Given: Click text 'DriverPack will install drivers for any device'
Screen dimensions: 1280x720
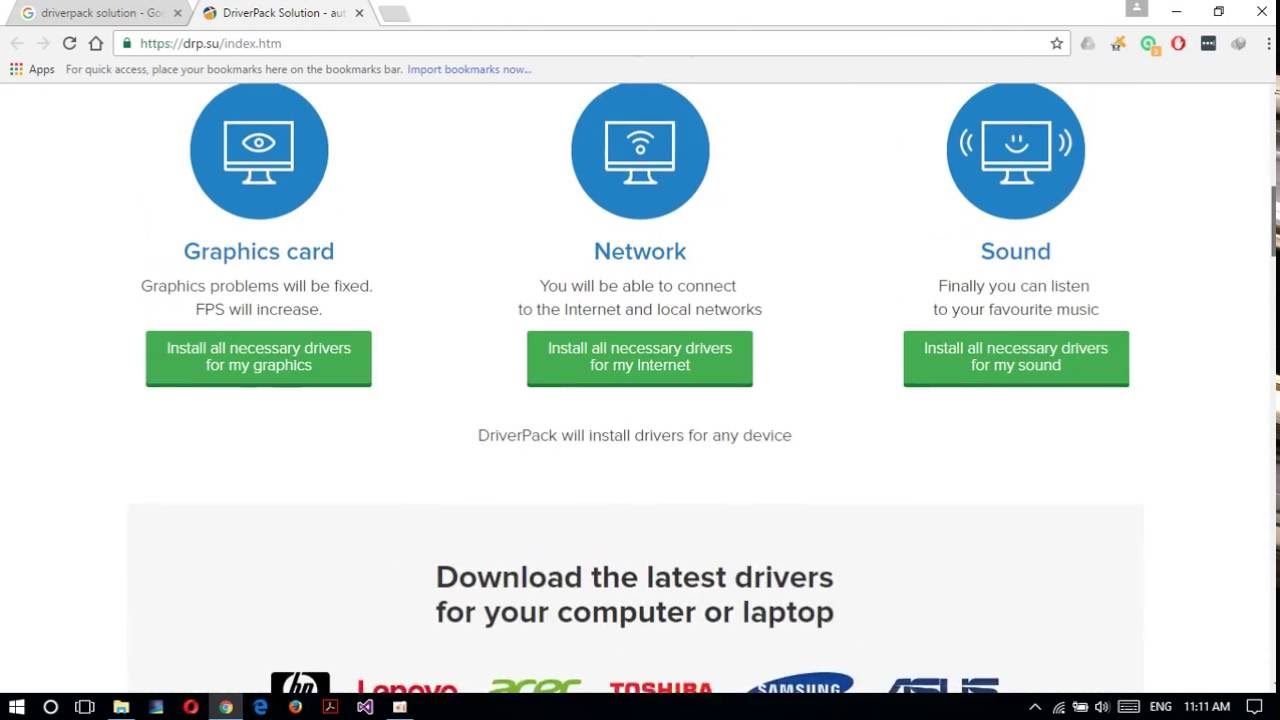Looking at the screenshot, I should pos(635,435).
